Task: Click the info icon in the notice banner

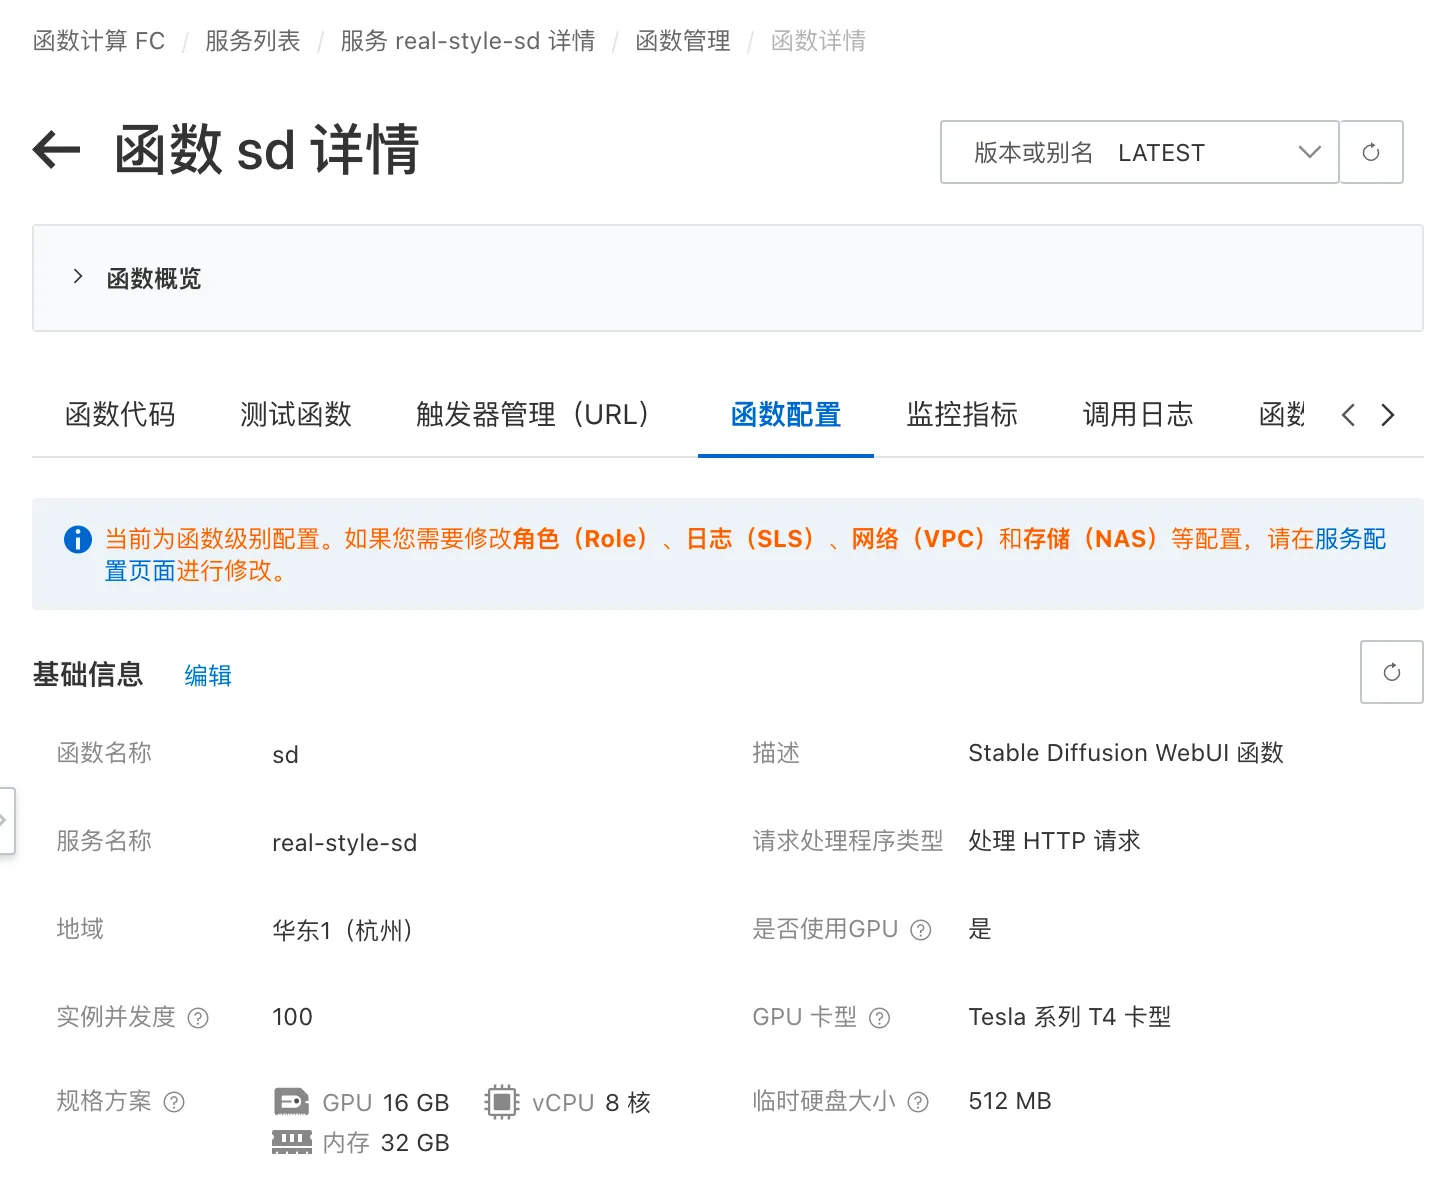Action: (77, 539)
